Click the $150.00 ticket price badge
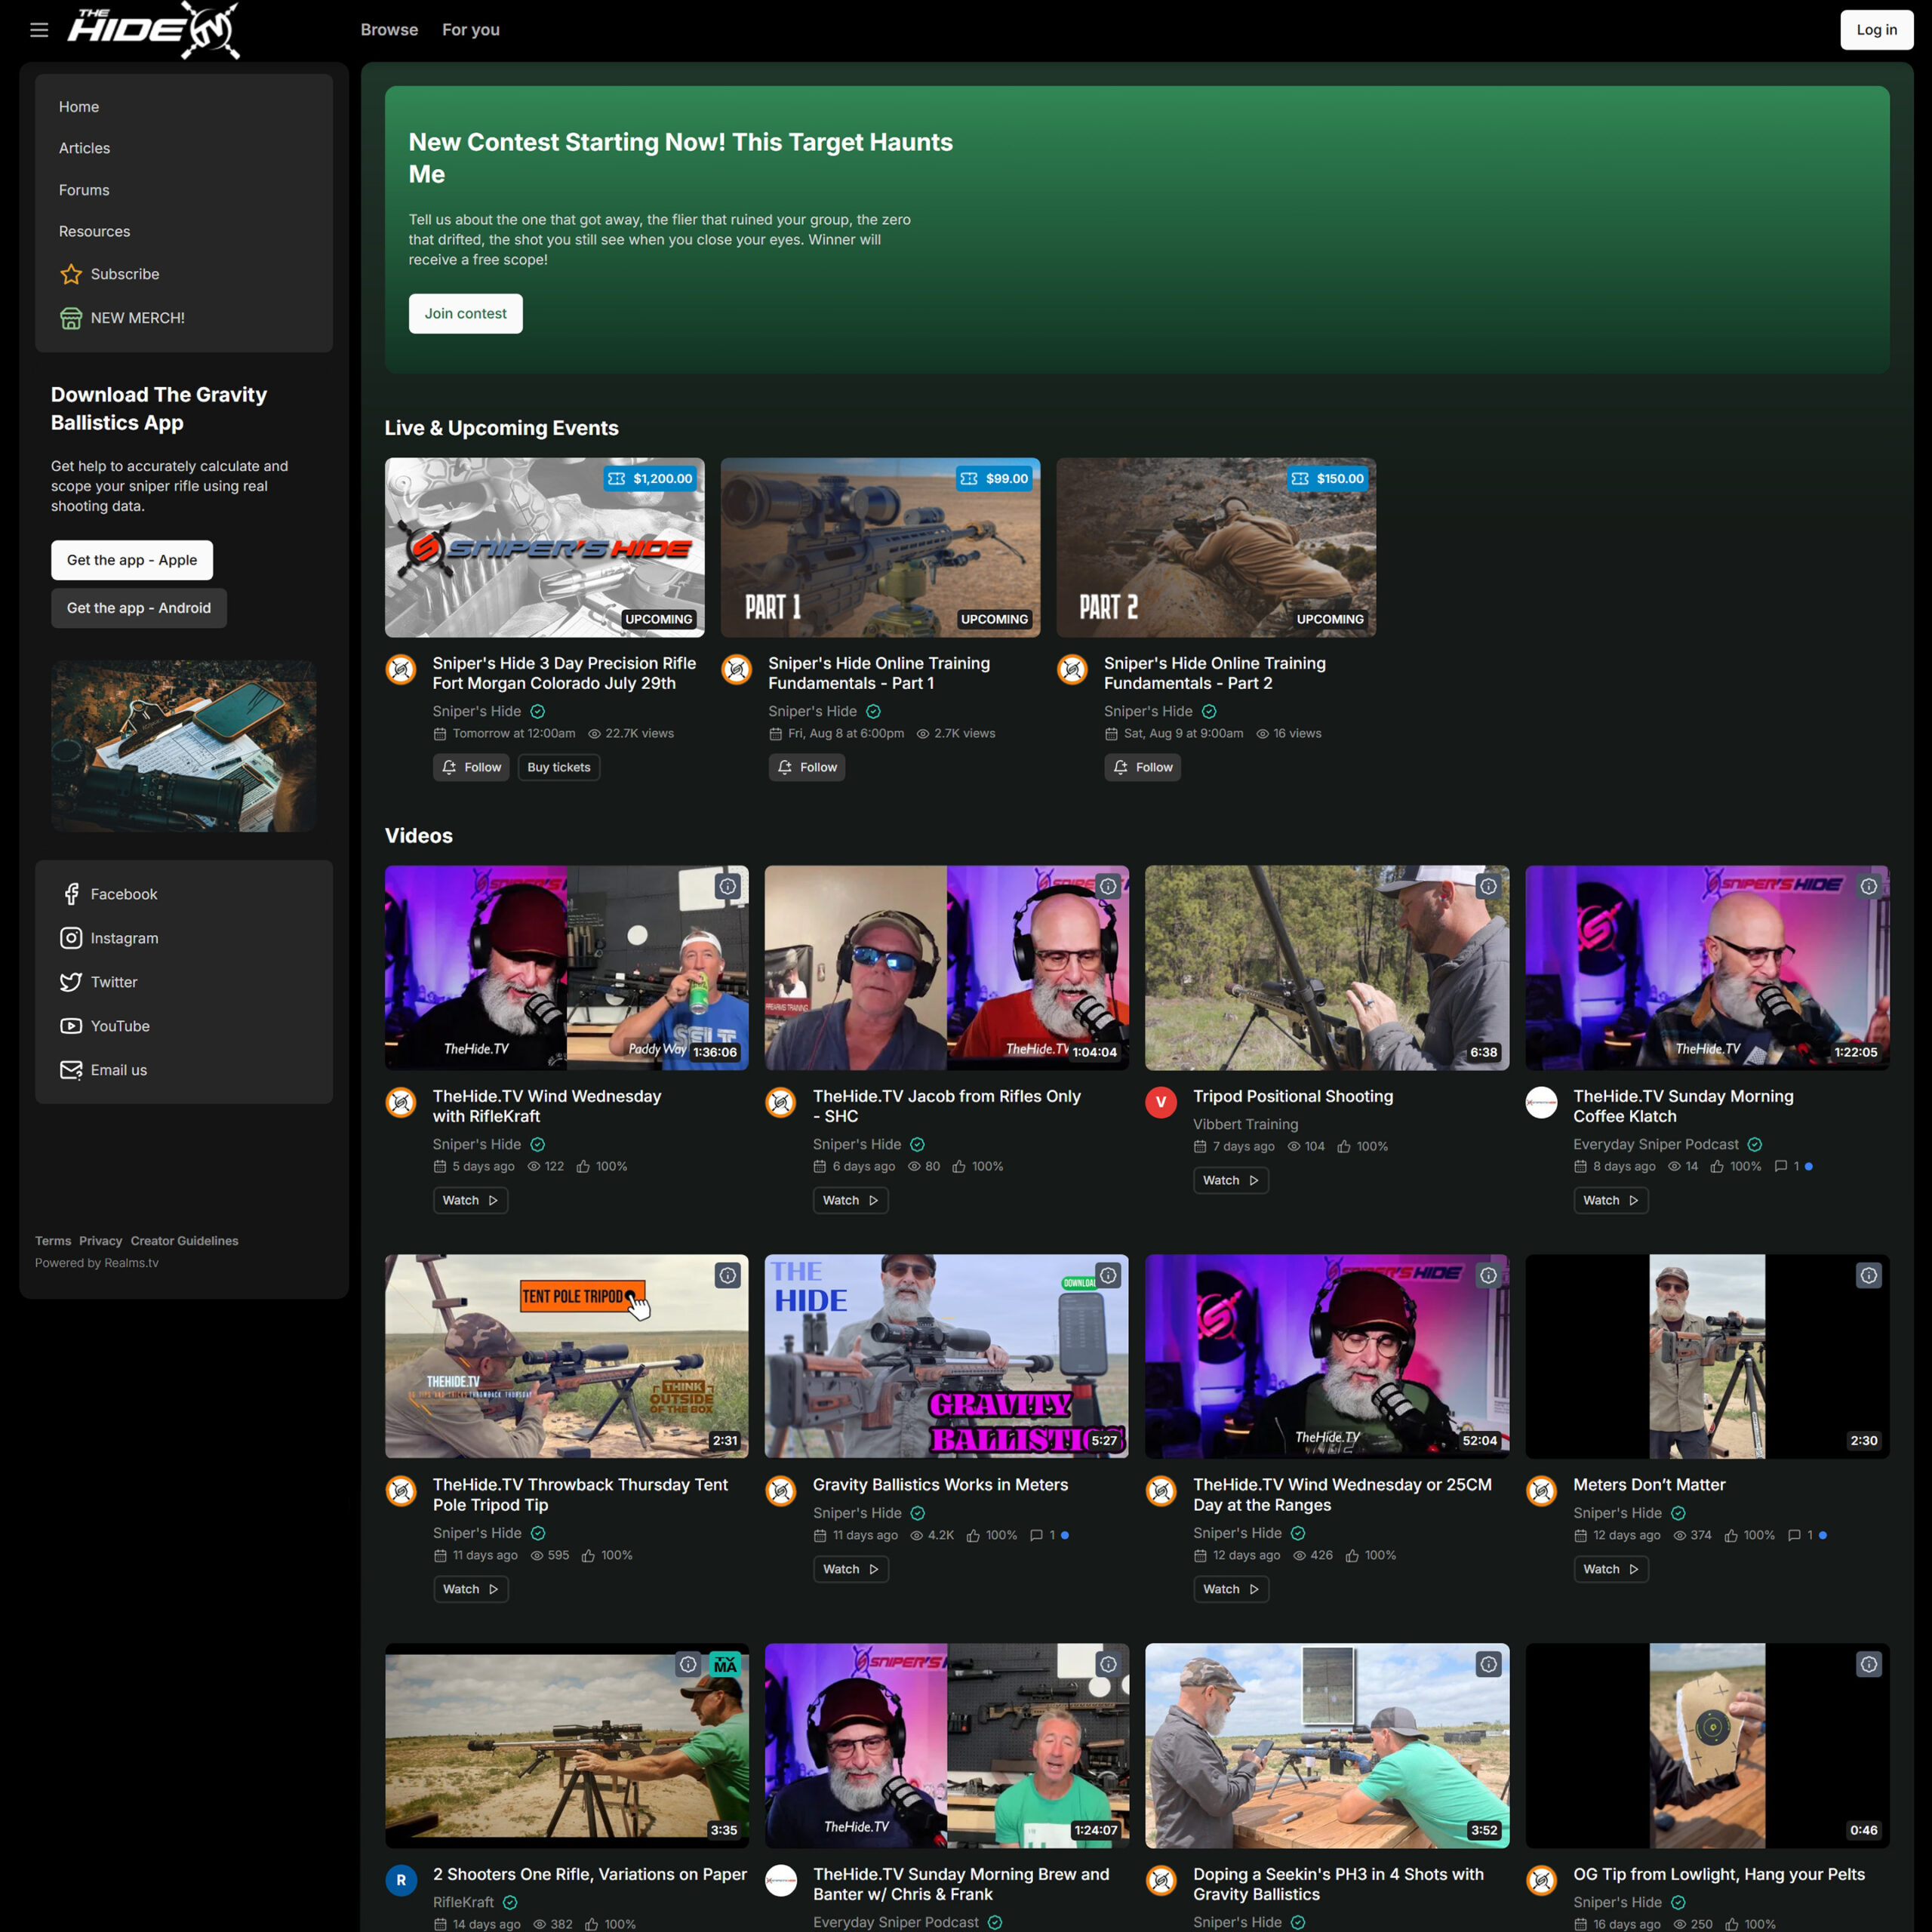Viewport: 1932px width, 1932px height. (1327, 479)
